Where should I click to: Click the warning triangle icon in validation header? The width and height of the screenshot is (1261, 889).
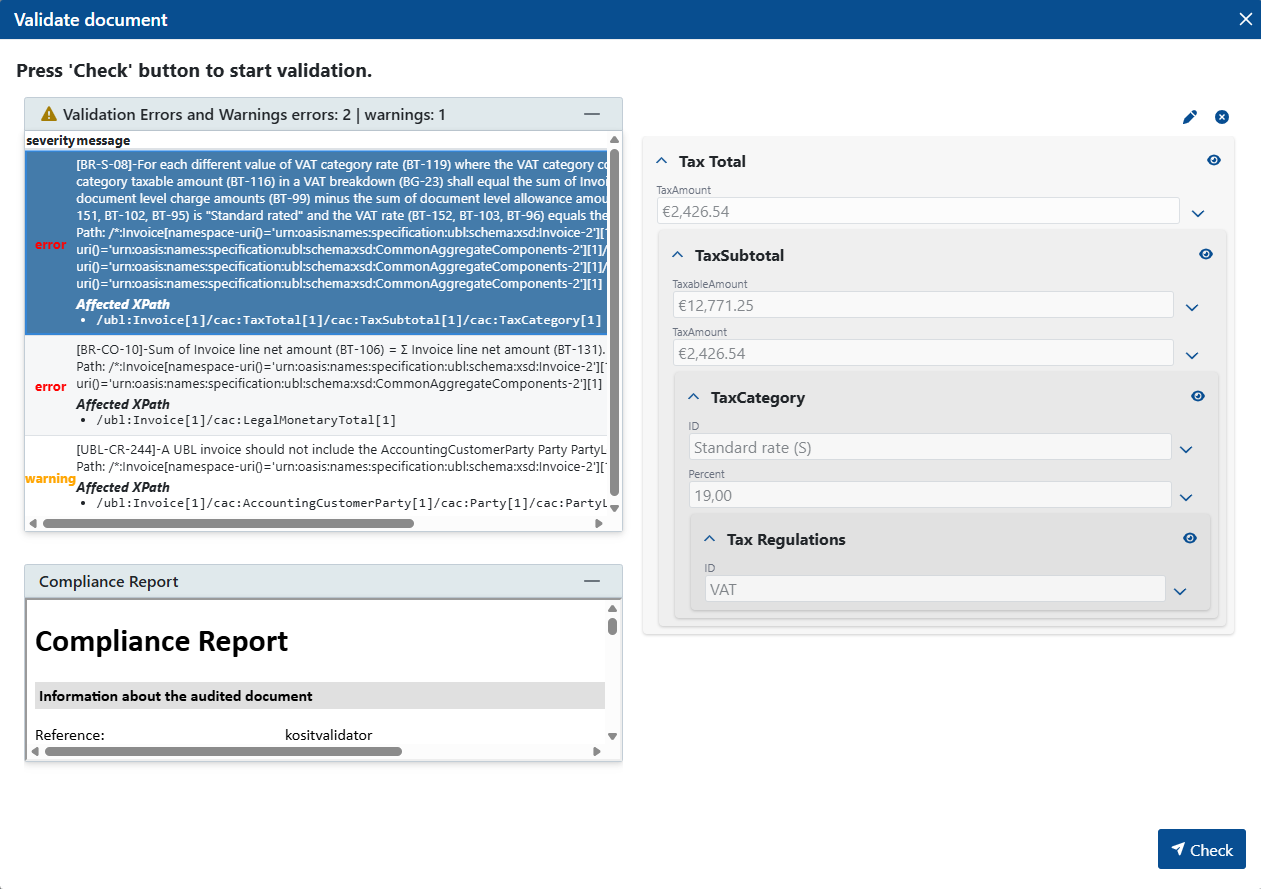click(48, 114)
